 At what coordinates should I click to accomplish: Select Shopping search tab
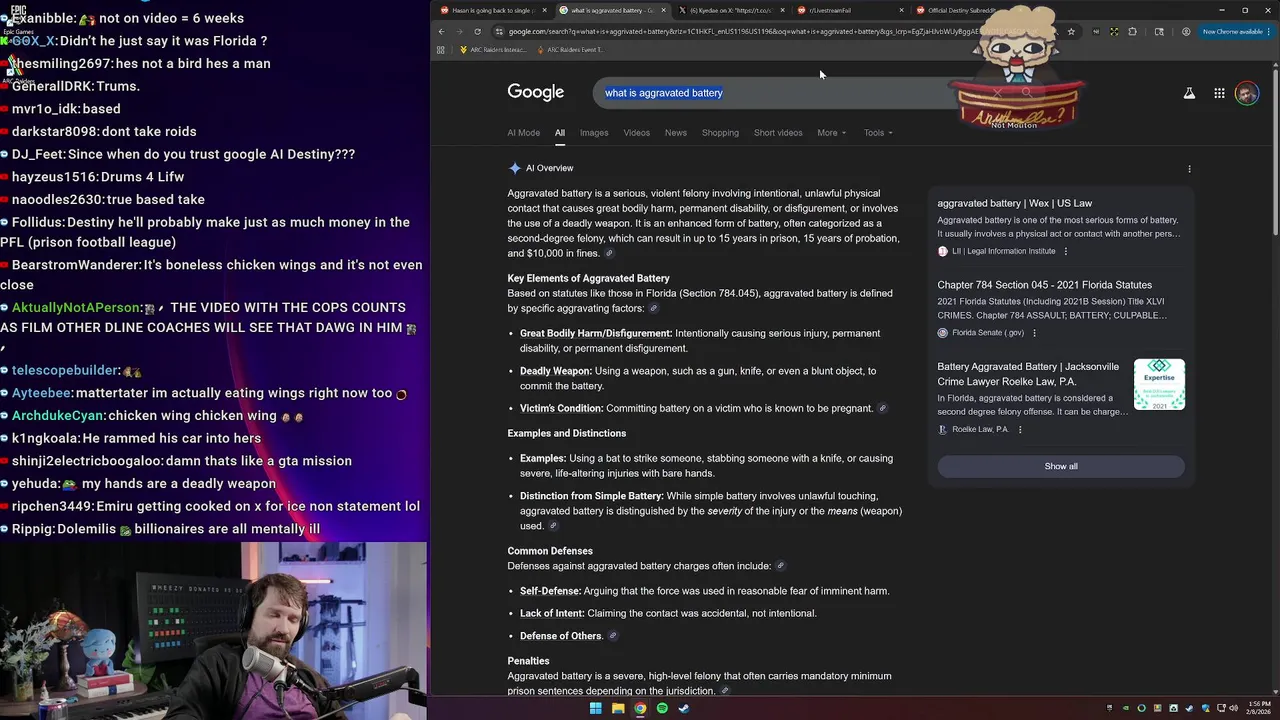(x=720, y=132)
